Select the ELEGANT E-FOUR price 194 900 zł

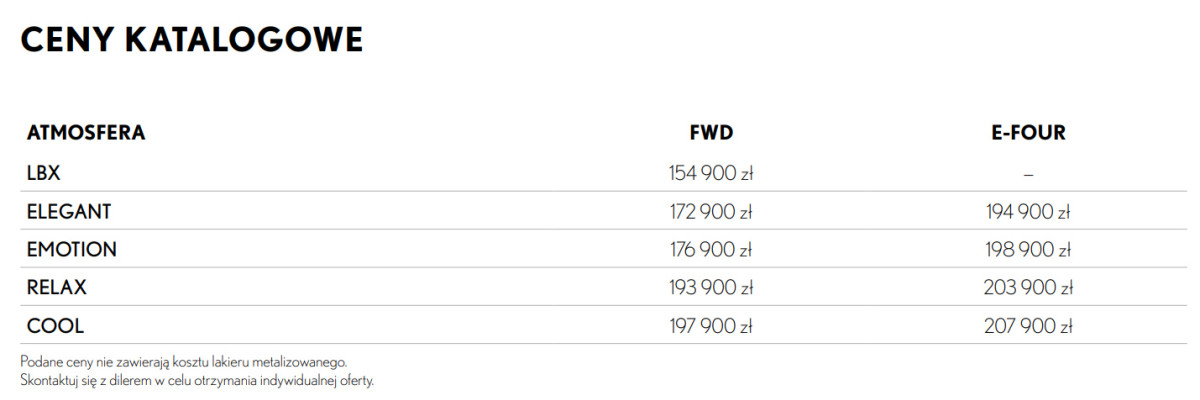(x=1027, y=212)
